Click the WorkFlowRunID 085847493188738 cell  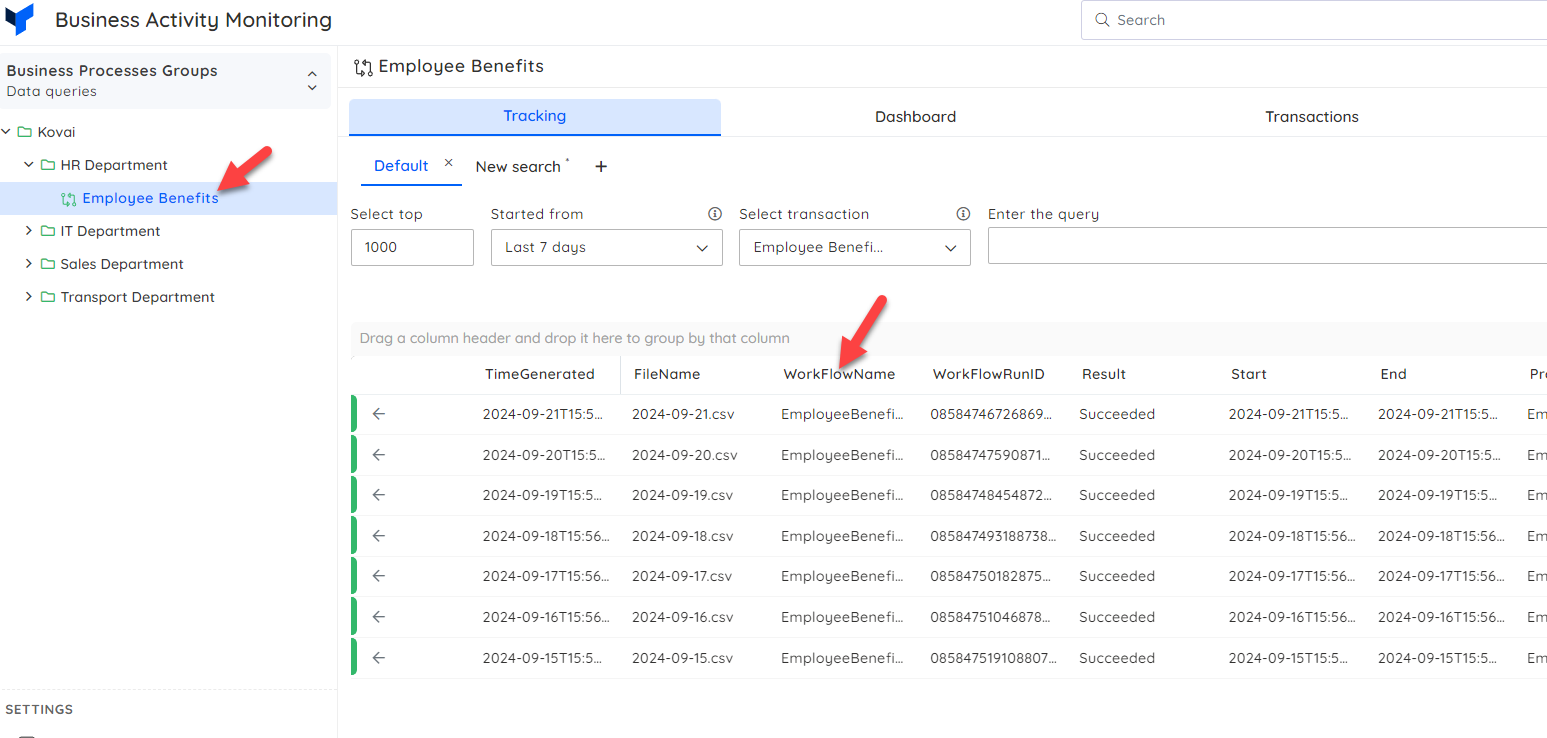tap(993, 536)
